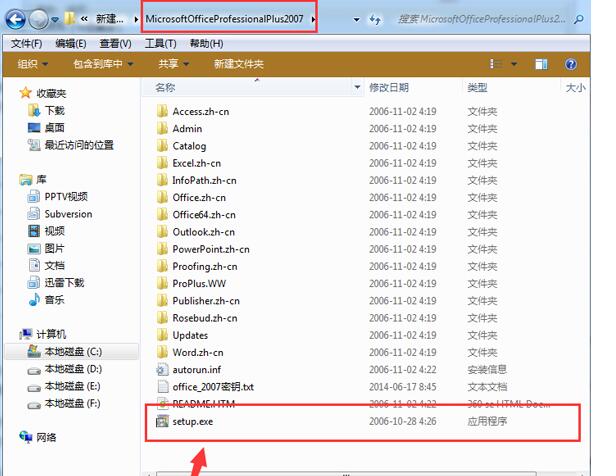This screenshot has height=476, width=616.
Task: Open the 帮助(H) menu
Action: pyautogui.click(x=206, y=43)
